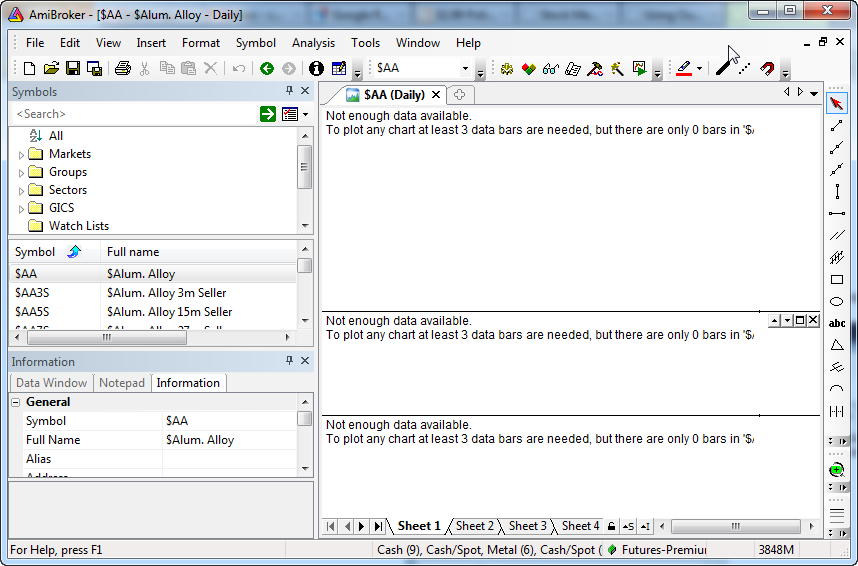Image resolution: width=858 pixels, height=566 pixels.
Task: Pin the Symbols panel
Action: (x=289, y=91)
